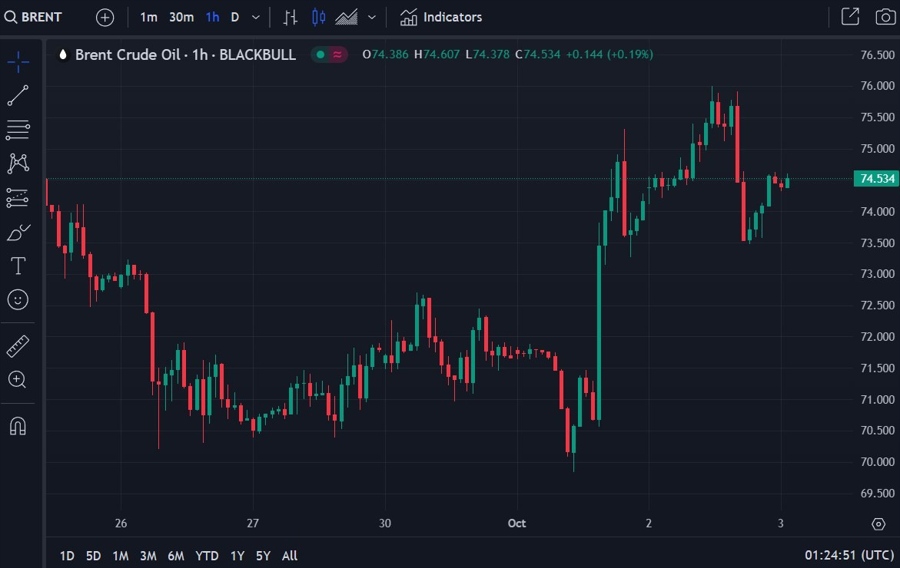Open the chart in a popup window
This screenshot has width=900, height=568.
(x=850, y=17)
